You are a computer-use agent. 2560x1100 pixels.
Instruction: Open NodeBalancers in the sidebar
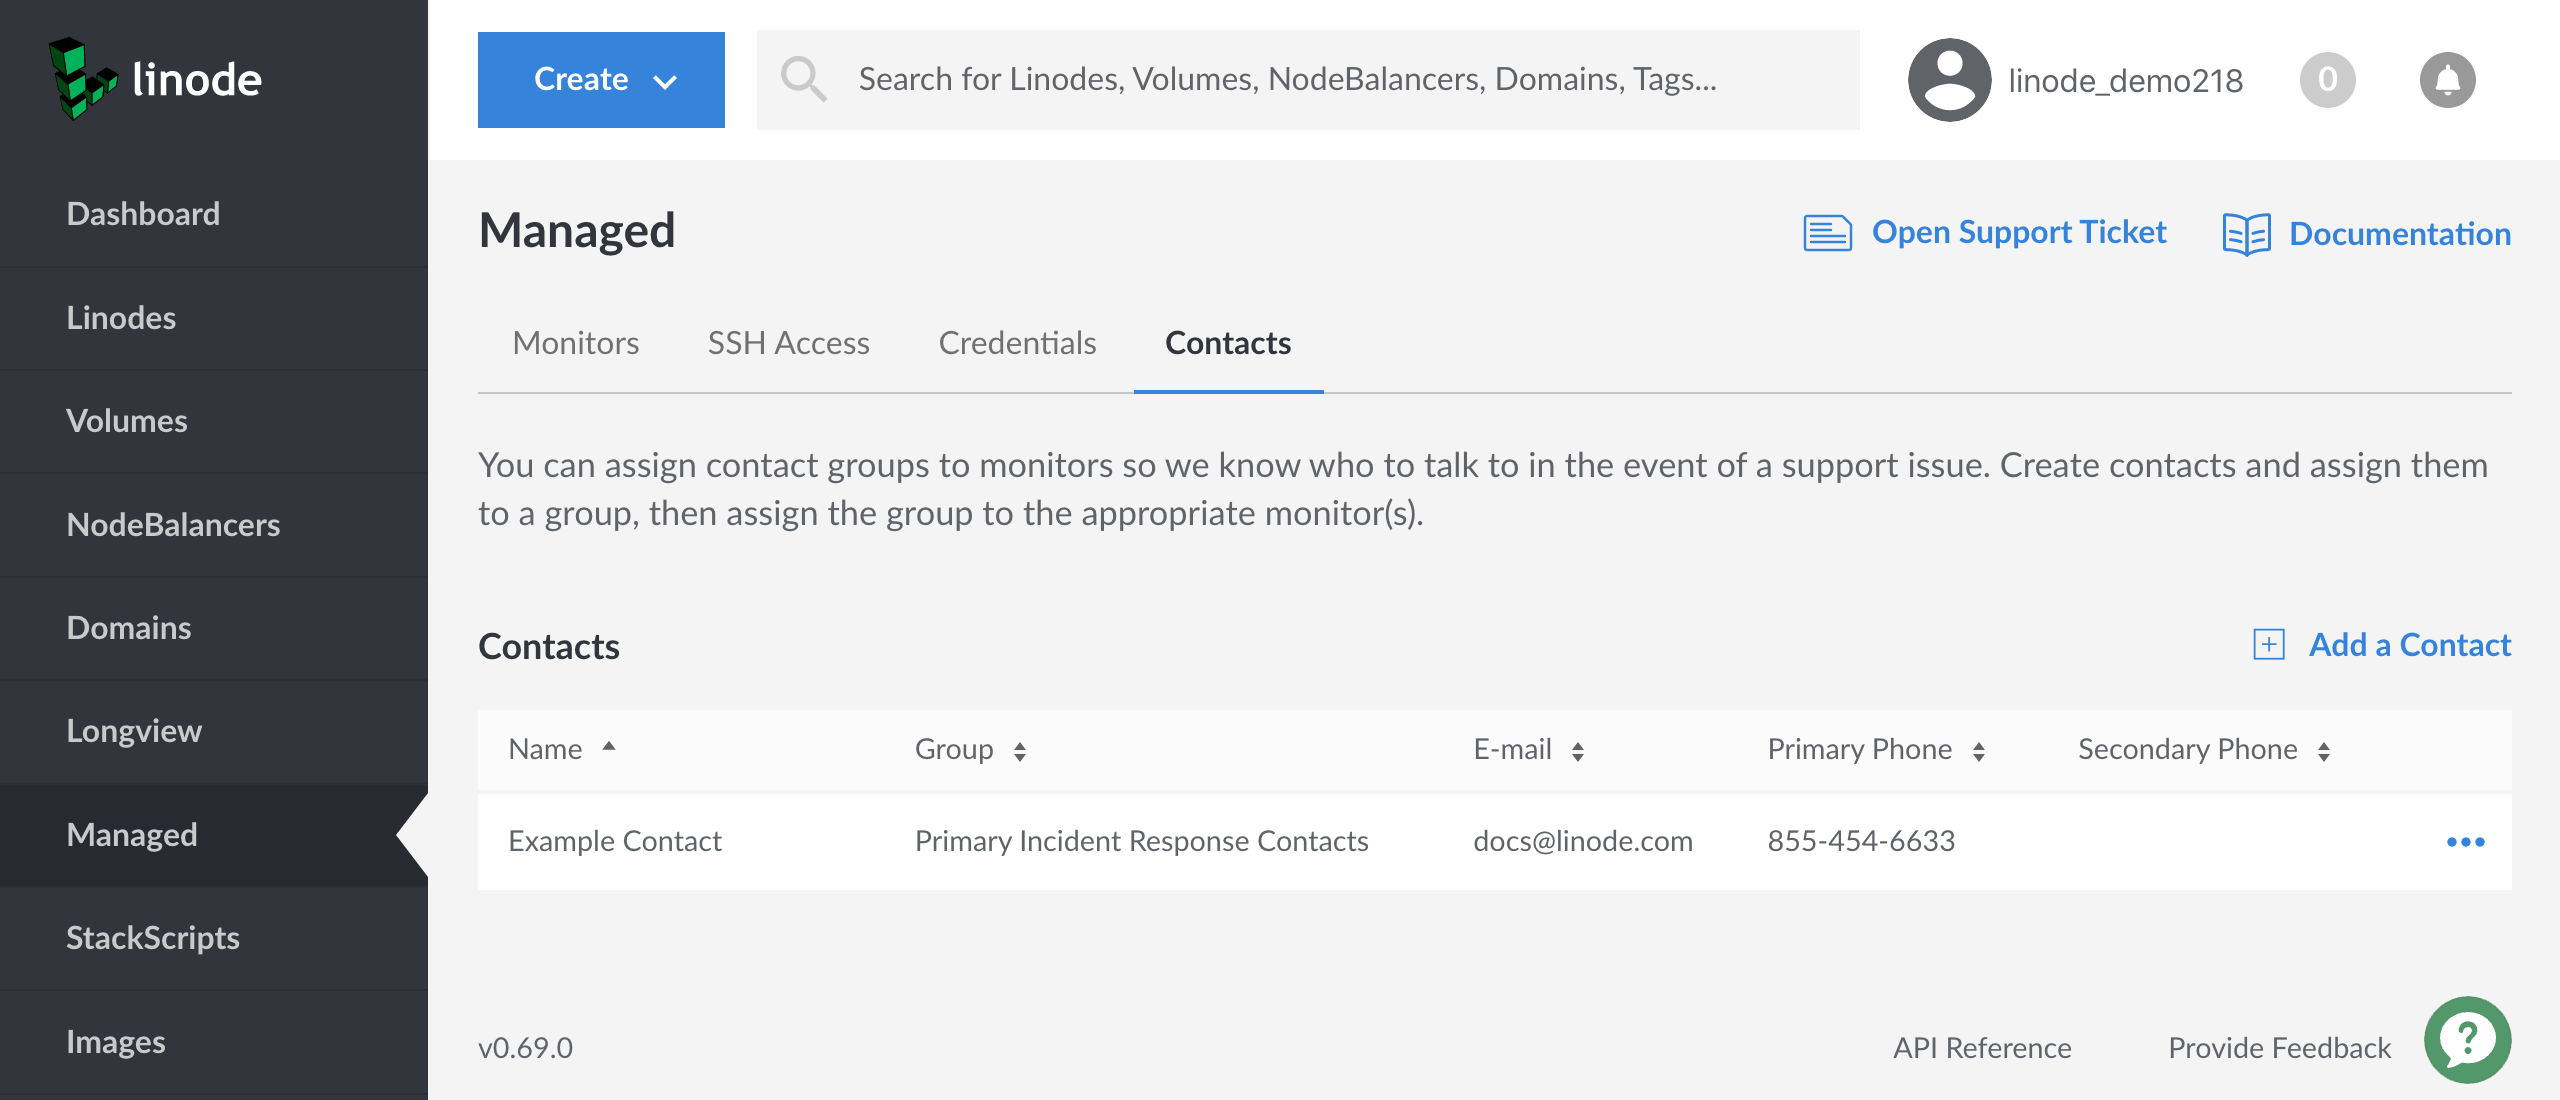[173, 525]
